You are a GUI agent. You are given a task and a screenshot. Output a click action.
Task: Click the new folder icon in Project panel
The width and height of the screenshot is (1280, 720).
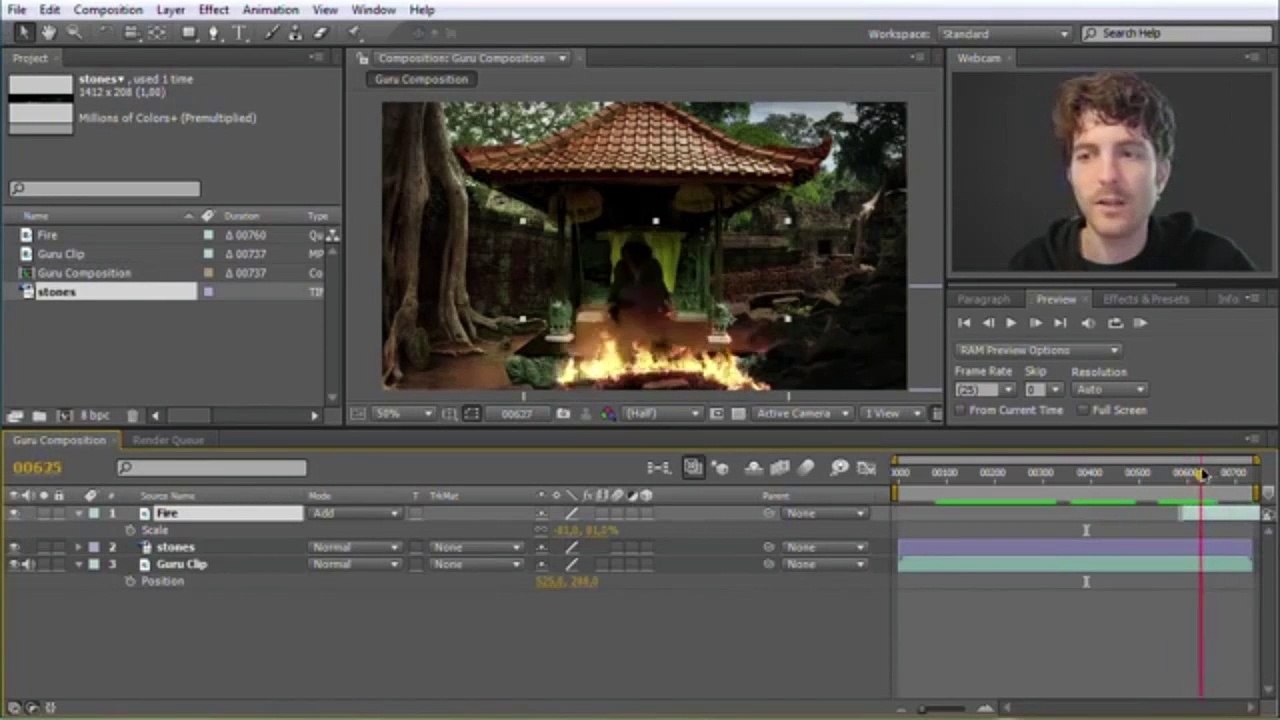click(39, 415)
